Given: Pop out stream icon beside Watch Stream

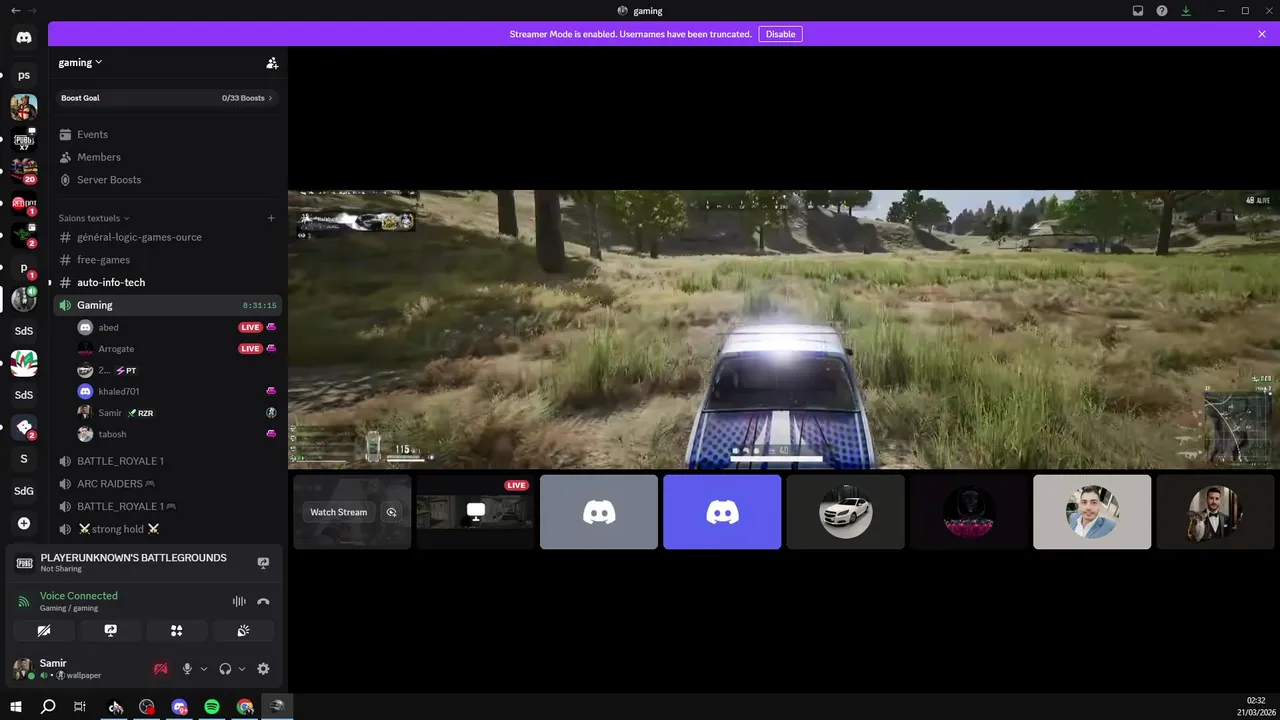Looking at the screenshot, I should click(392, 512).
